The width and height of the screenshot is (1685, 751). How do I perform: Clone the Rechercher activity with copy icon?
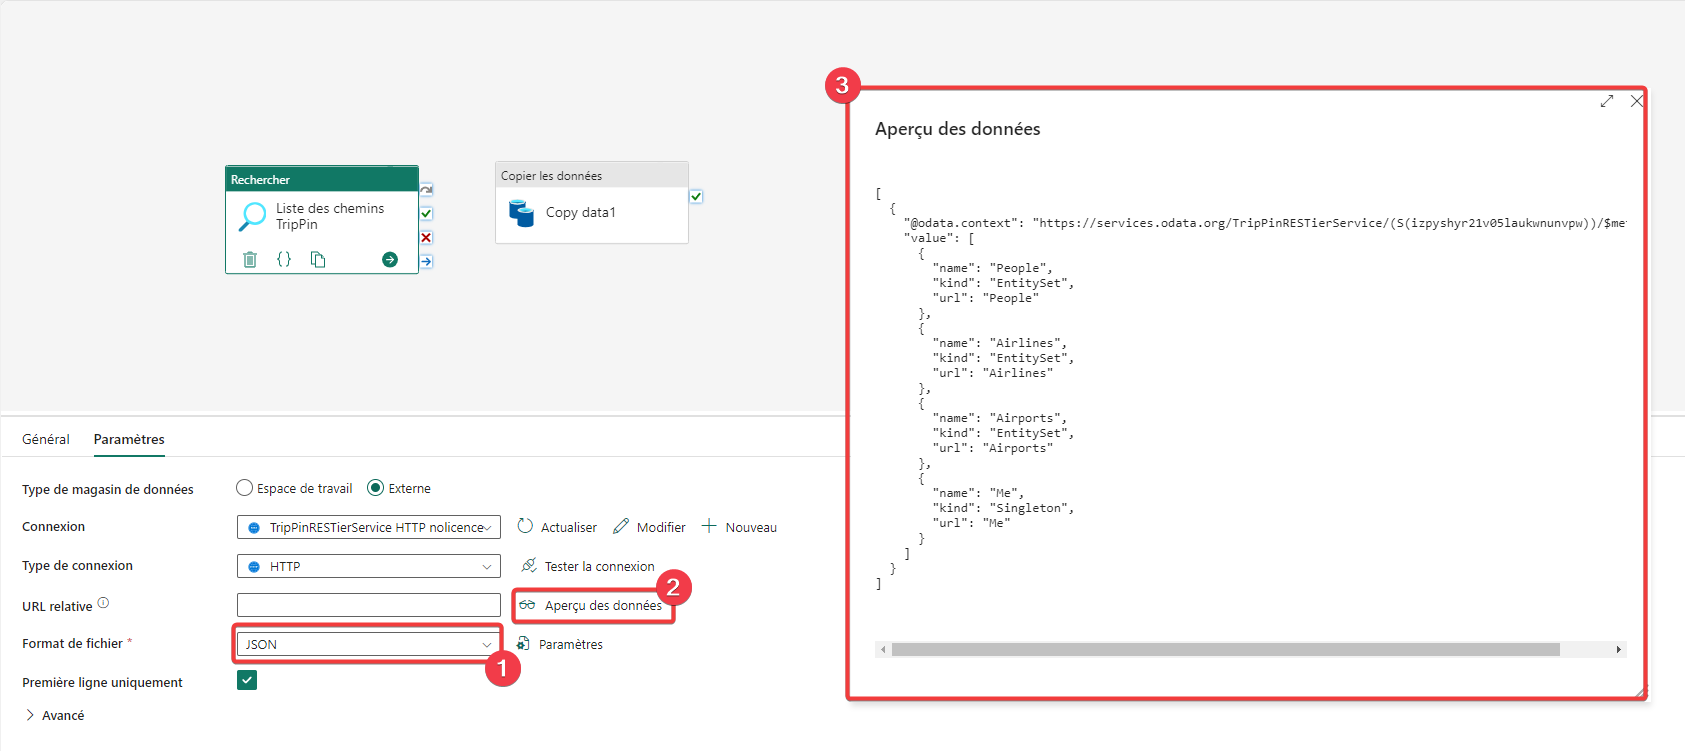(318, 260)
